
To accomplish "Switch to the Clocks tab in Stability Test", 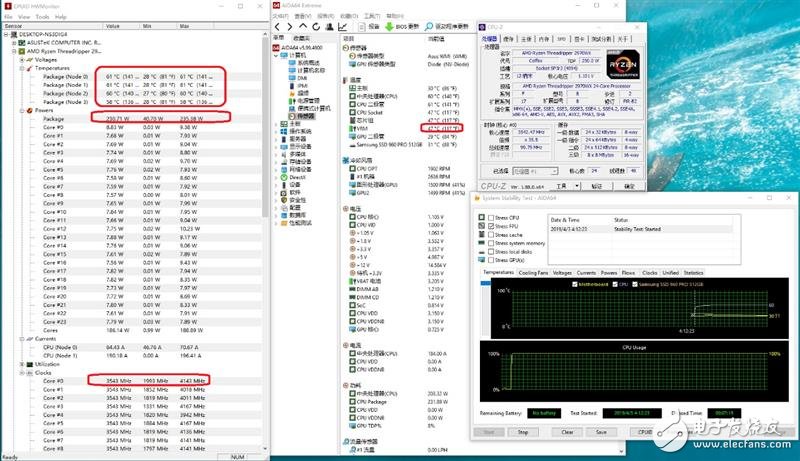I will pyautogui.click(x=649, y=273).
